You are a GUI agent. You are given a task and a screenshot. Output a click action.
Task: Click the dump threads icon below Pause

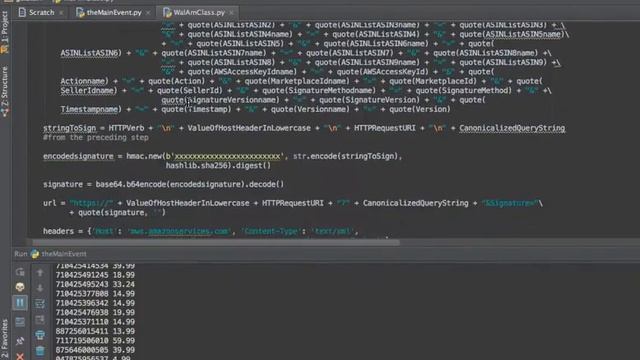(20, 322)
